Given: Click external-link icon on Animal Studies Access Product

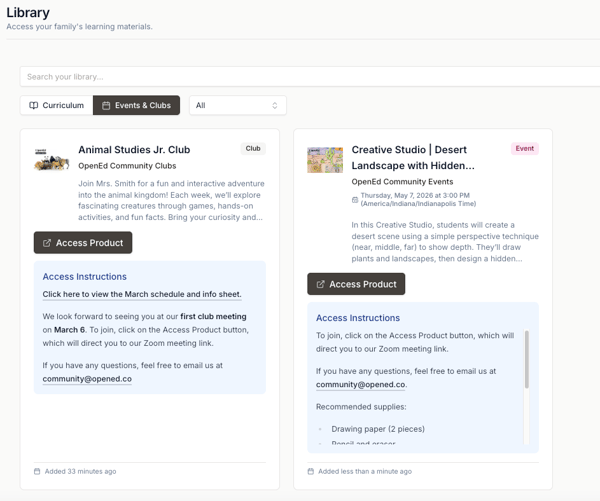Looking at the screenshot, I should click(47, 243).
